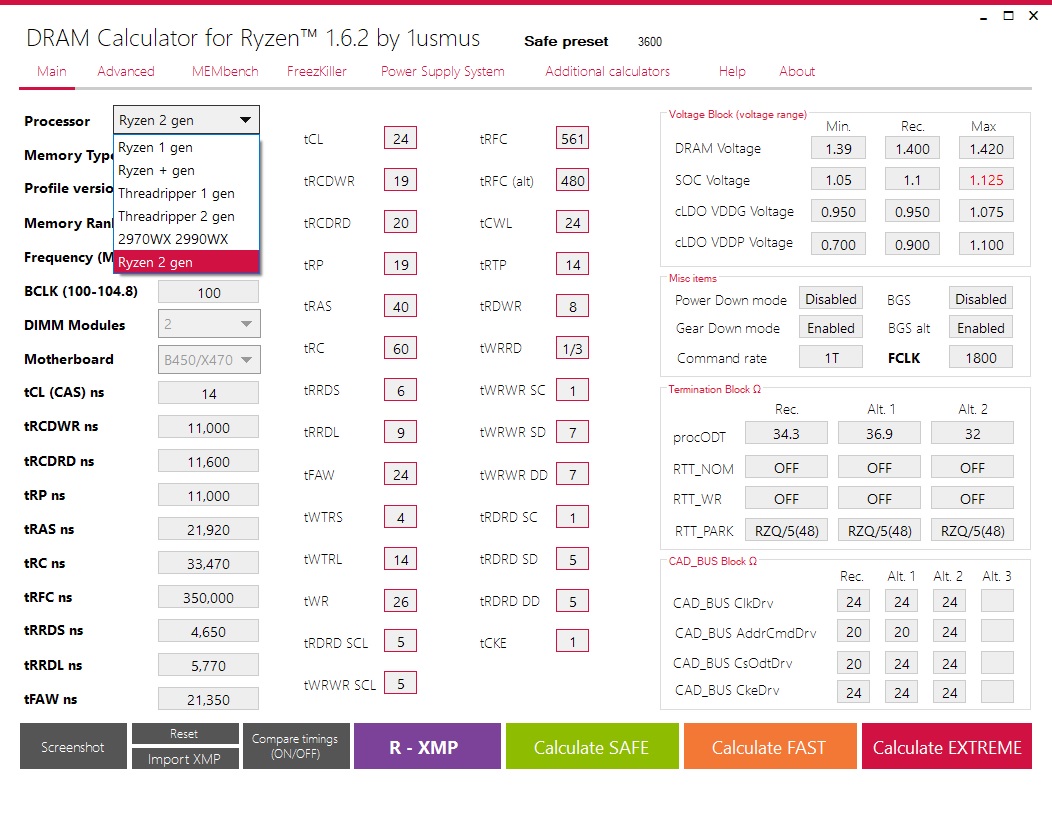Click the tWRRD value 1/3
Viewport: 1052px width, 830px height.
click(572, 348)
